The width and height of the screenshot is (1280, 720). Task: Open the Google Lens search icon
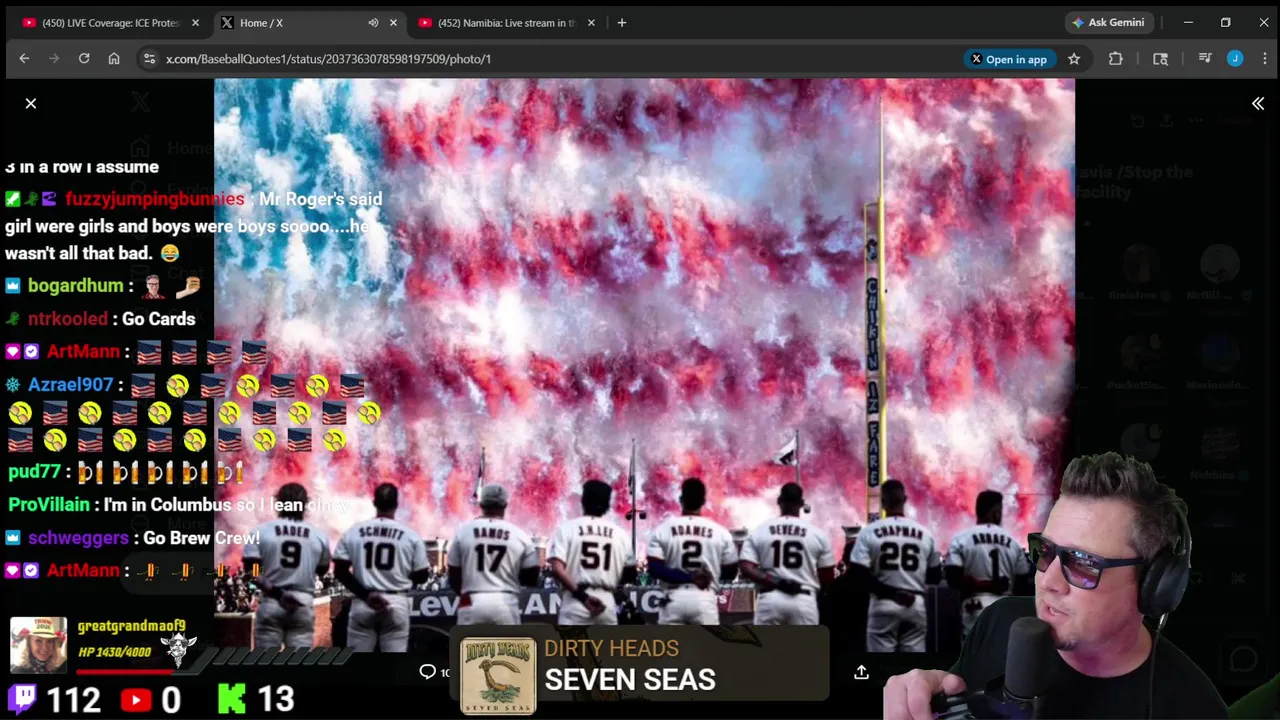pos(1160,59)
